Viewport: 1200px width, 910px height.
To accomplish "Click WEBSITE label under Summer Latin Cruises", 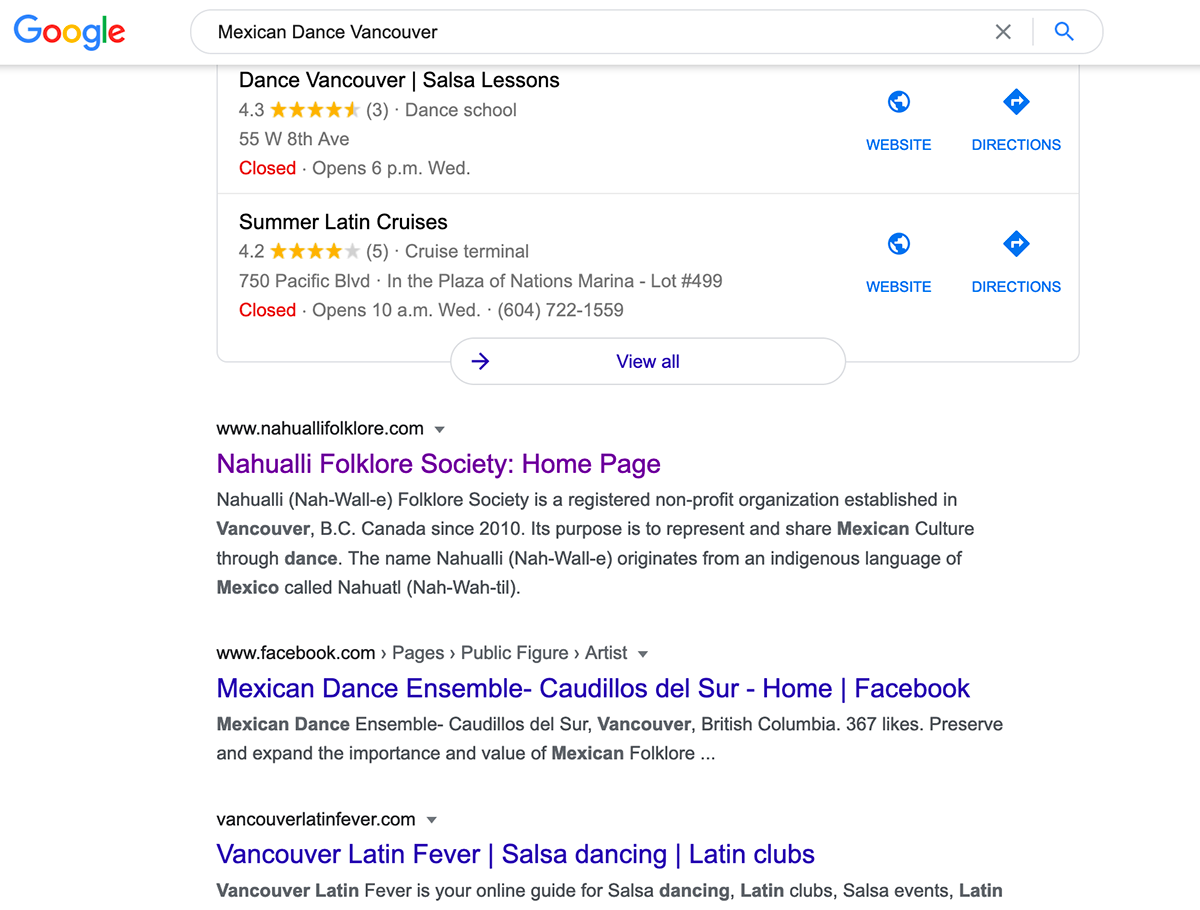I will pos(899,287).
